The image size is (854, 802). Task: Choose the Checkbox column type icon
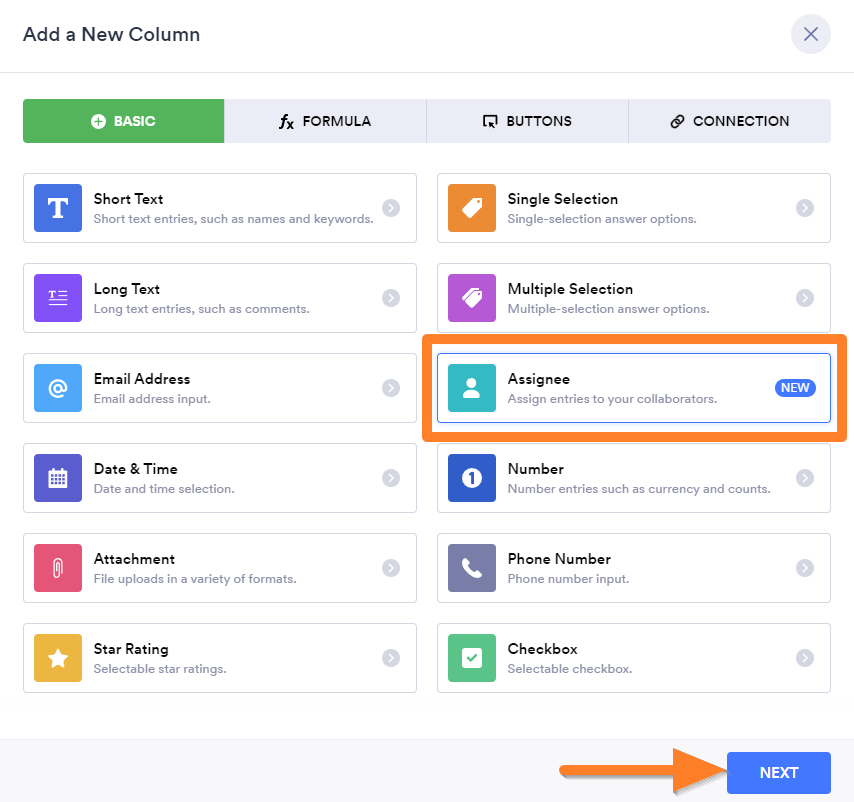[472, 658]
